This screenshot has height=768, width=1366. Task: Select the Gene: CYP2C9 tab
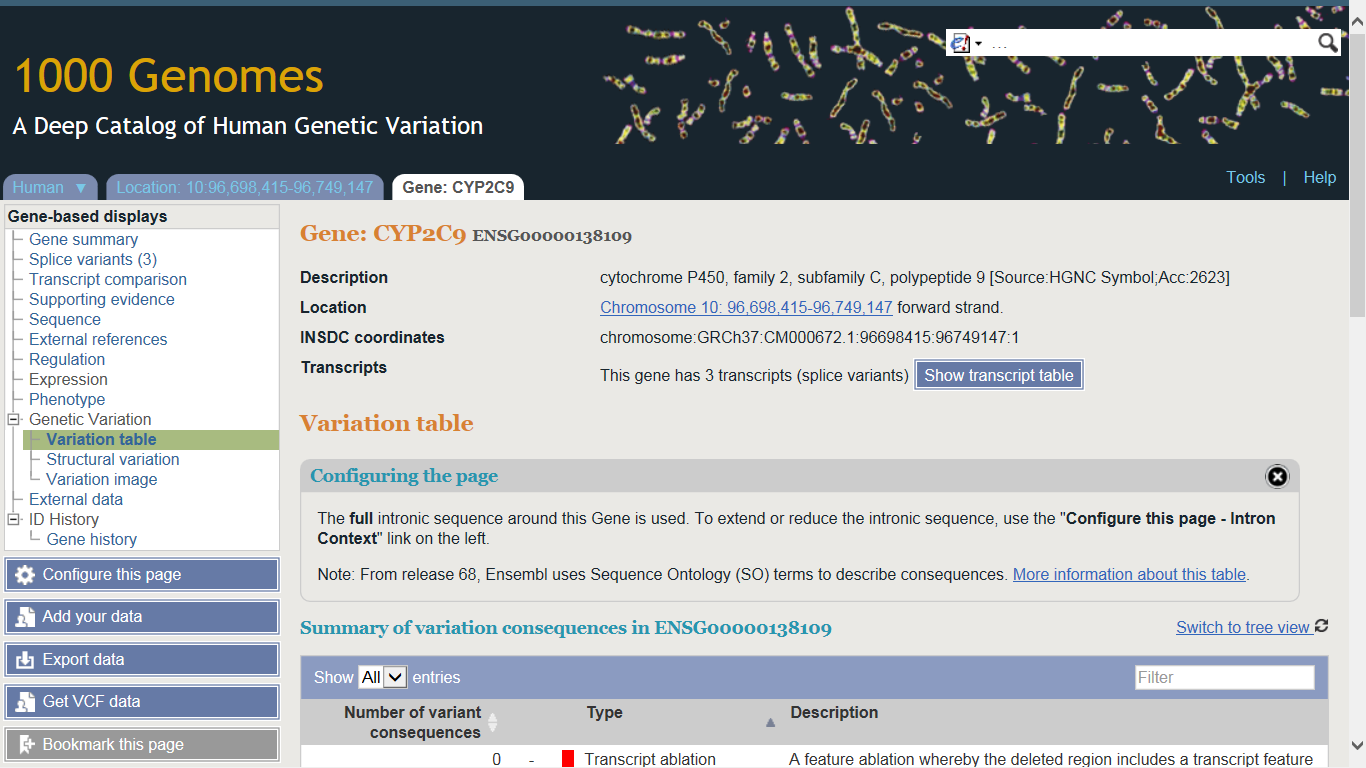(458, 187)
